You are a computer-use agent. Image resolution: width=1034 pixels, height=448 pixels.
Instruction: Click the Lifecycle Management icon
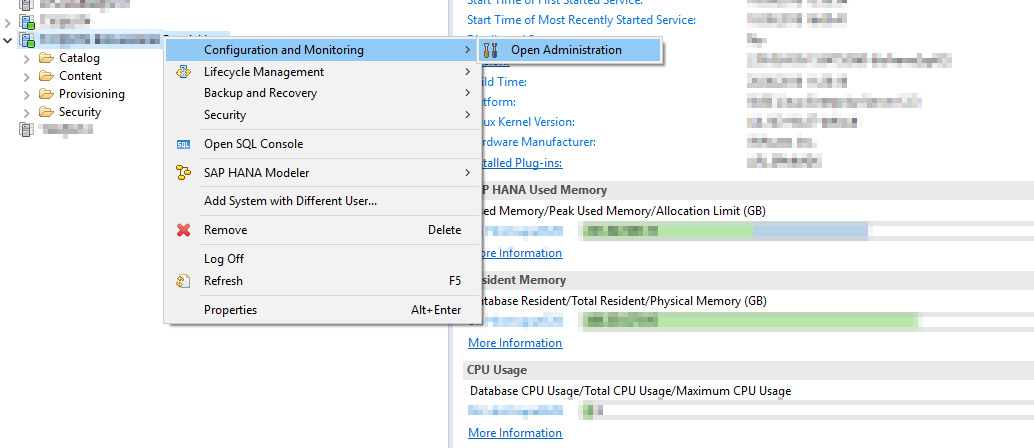(183, 72)
